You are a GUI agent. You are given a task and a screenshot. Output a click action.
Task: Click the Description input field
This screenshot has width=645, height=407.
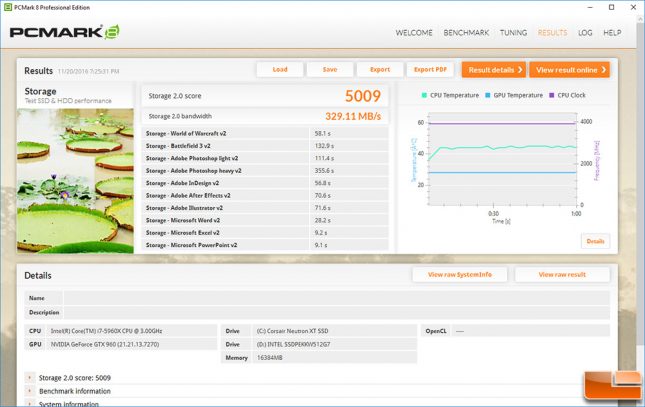tap(336, 312)
